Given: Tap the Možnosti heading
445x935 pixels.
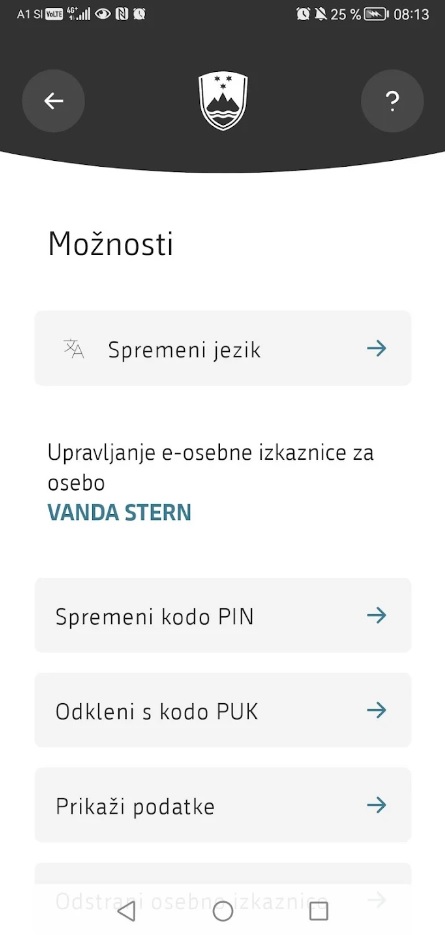Looking at the screenshot, I should pyautogui.click(x=110, y=244).
